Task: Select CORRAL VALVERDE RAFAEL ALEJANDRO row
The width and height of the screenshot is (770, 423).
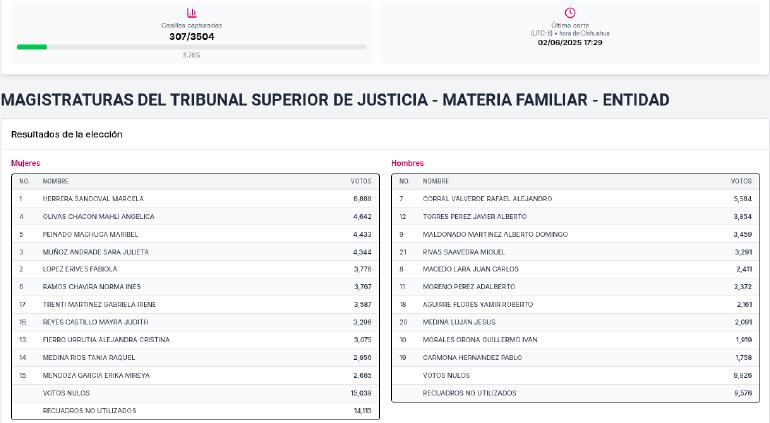Action: (576, 198)
